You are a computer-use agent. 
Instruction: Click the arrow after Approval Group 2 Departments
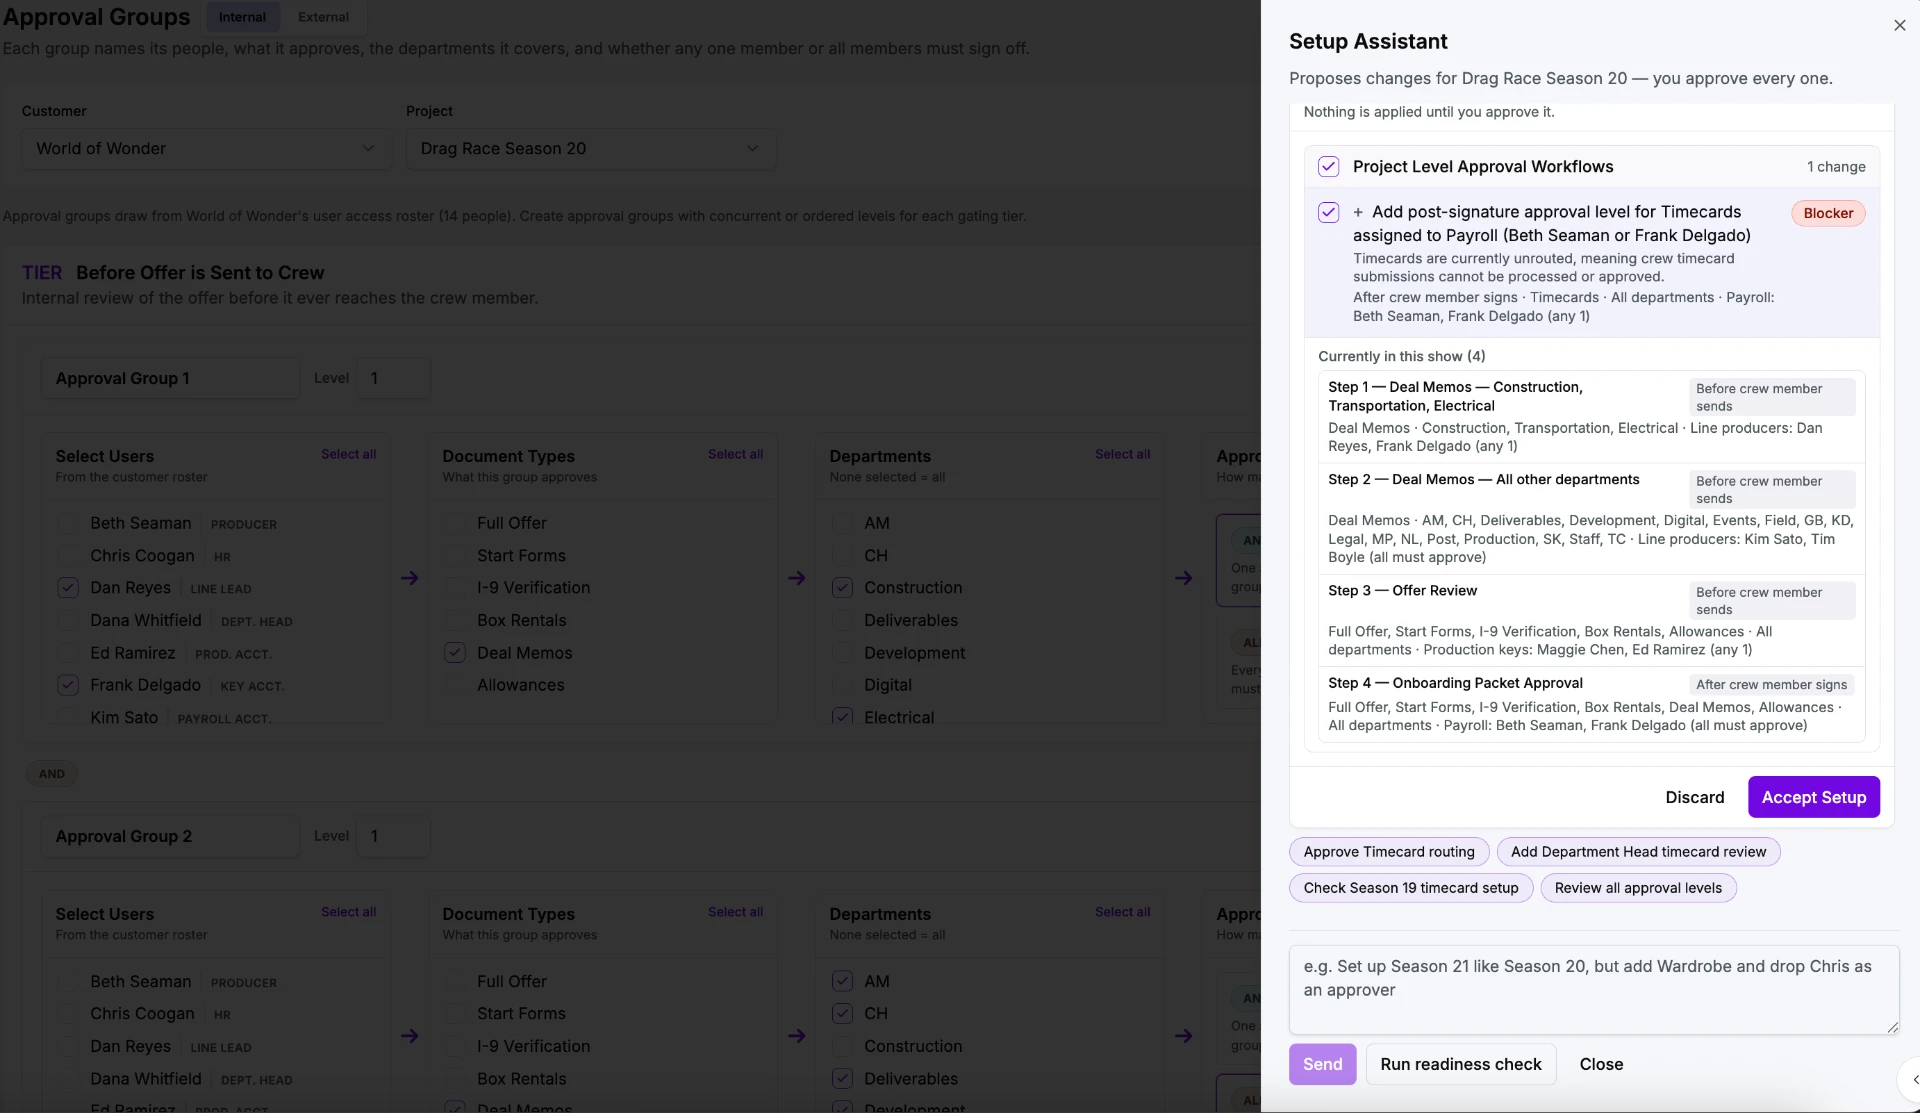point(1184,1036)
